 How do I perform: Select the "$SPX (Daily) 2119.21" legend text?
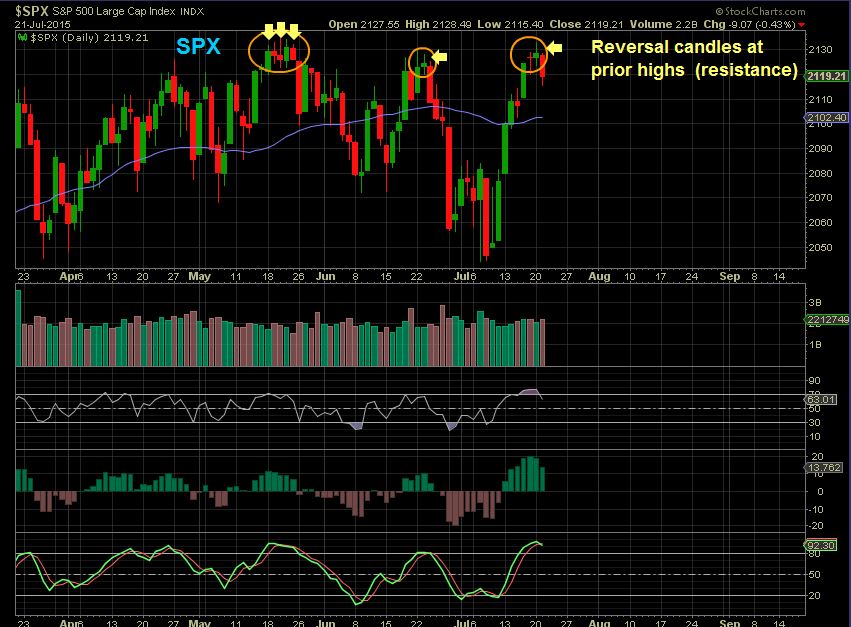(x=89, y=37)
